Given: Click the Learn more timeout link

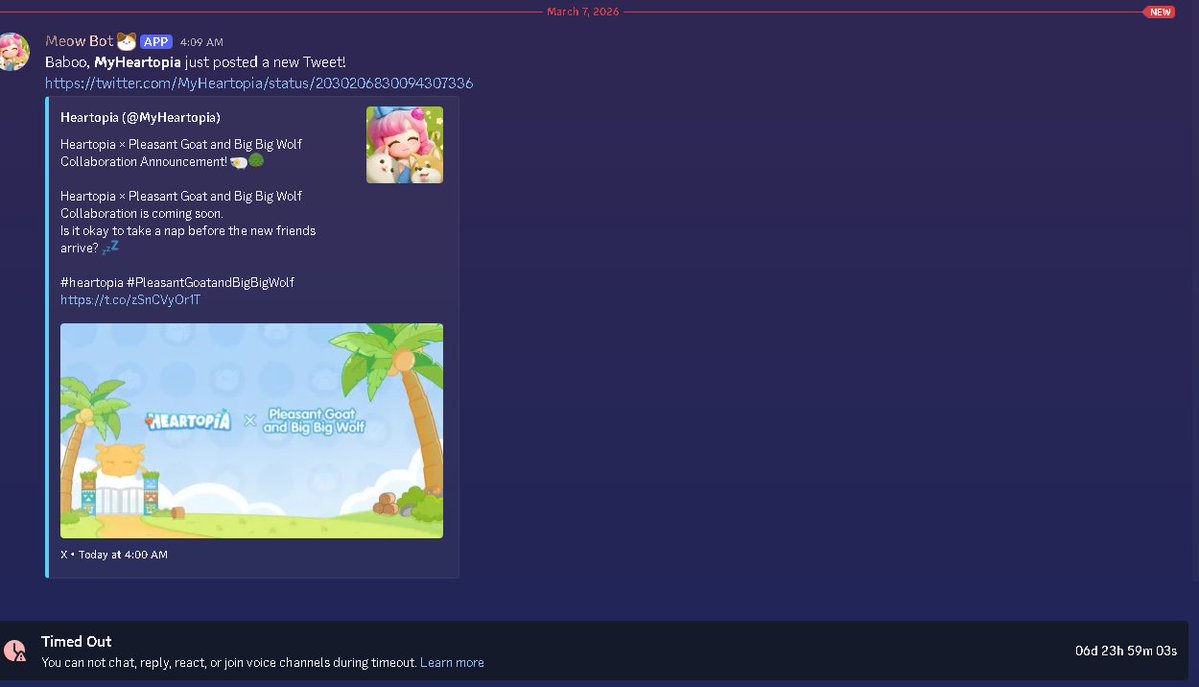Looking at the screenshot, I should (x=452, y=663).
